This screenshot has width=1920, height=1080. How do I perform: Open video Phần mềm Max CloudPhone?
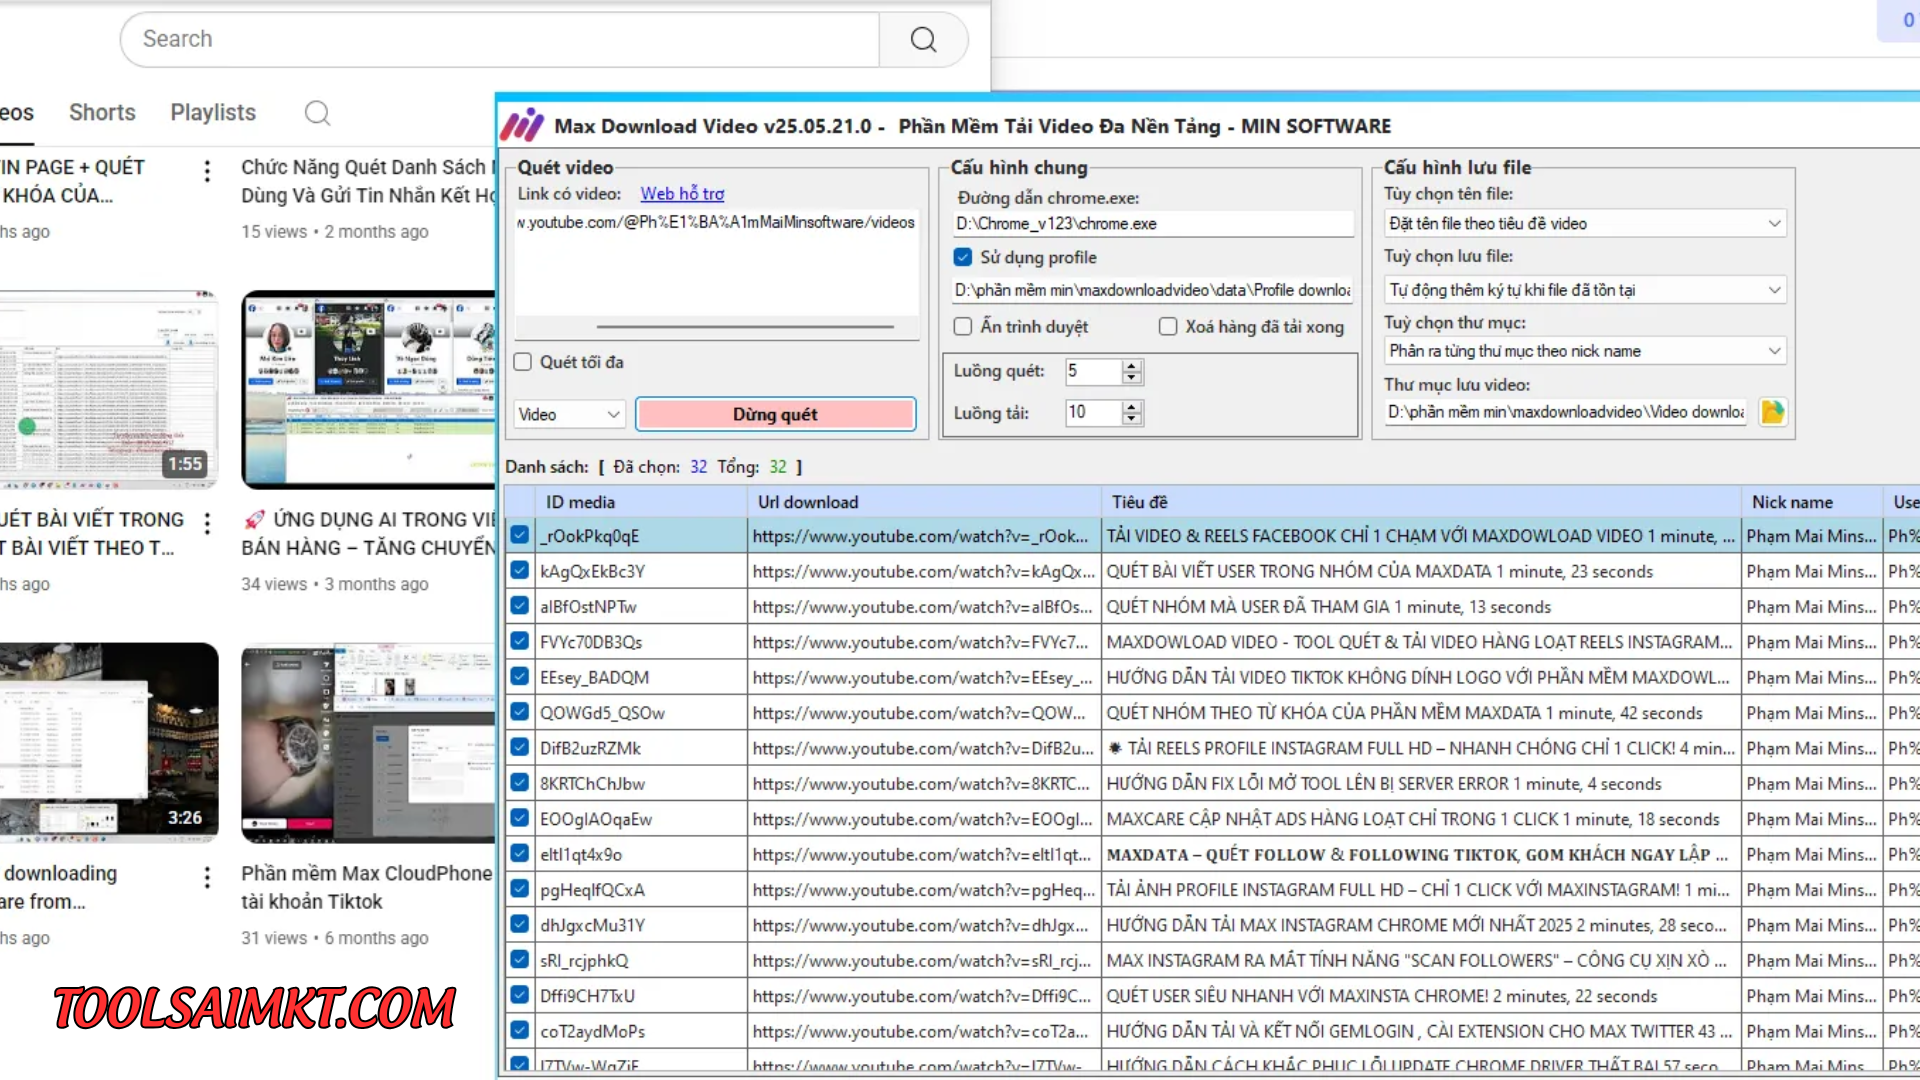(x=367, y=887)
